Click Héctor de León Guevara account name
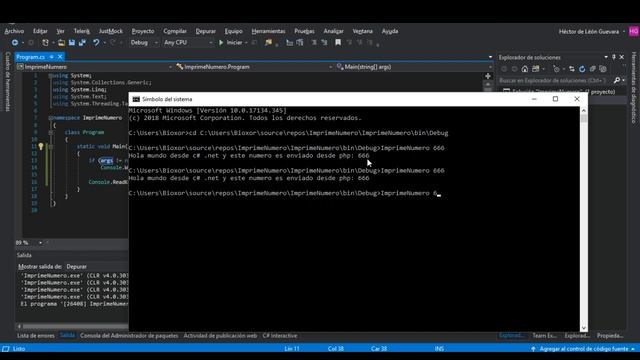 589,31
